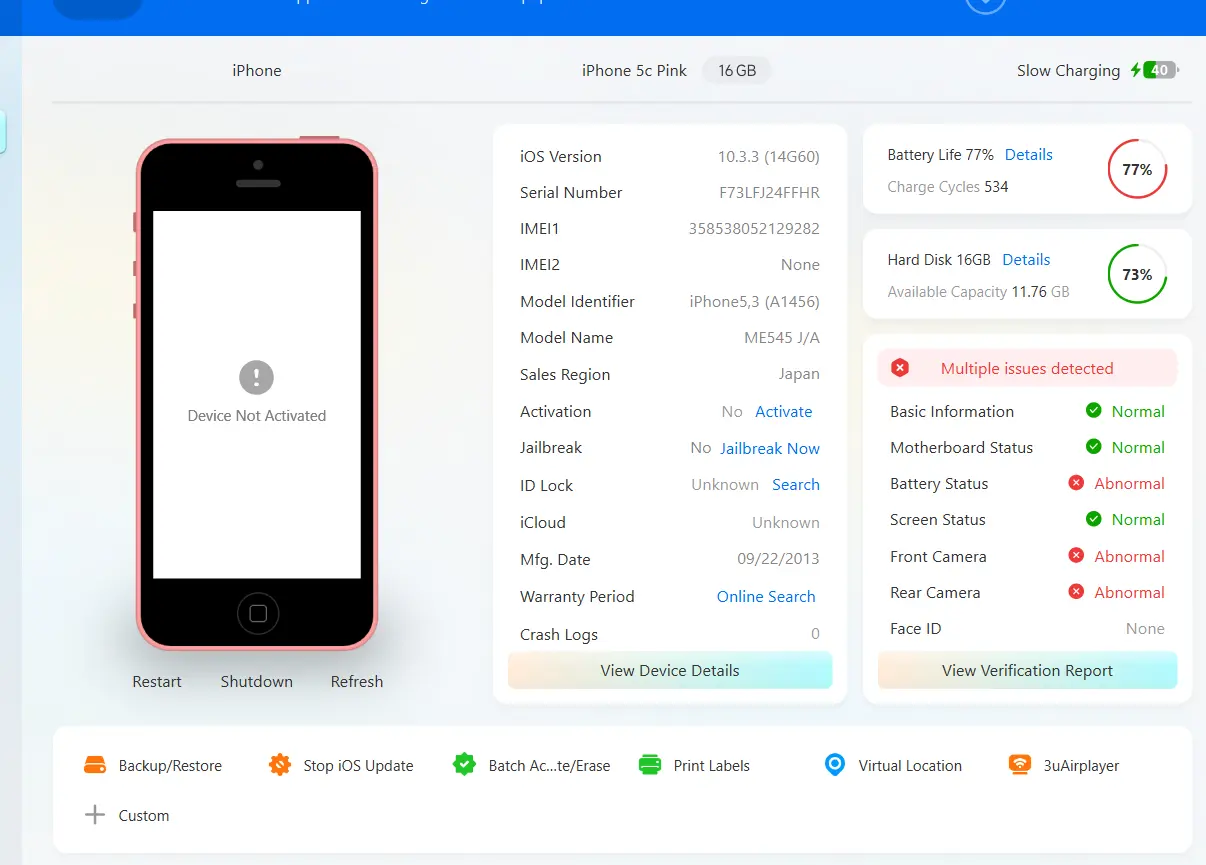The image size is (1206, 865).
Task: Click Front Camera abnormal red icon
Action: tap(1076, 556)
